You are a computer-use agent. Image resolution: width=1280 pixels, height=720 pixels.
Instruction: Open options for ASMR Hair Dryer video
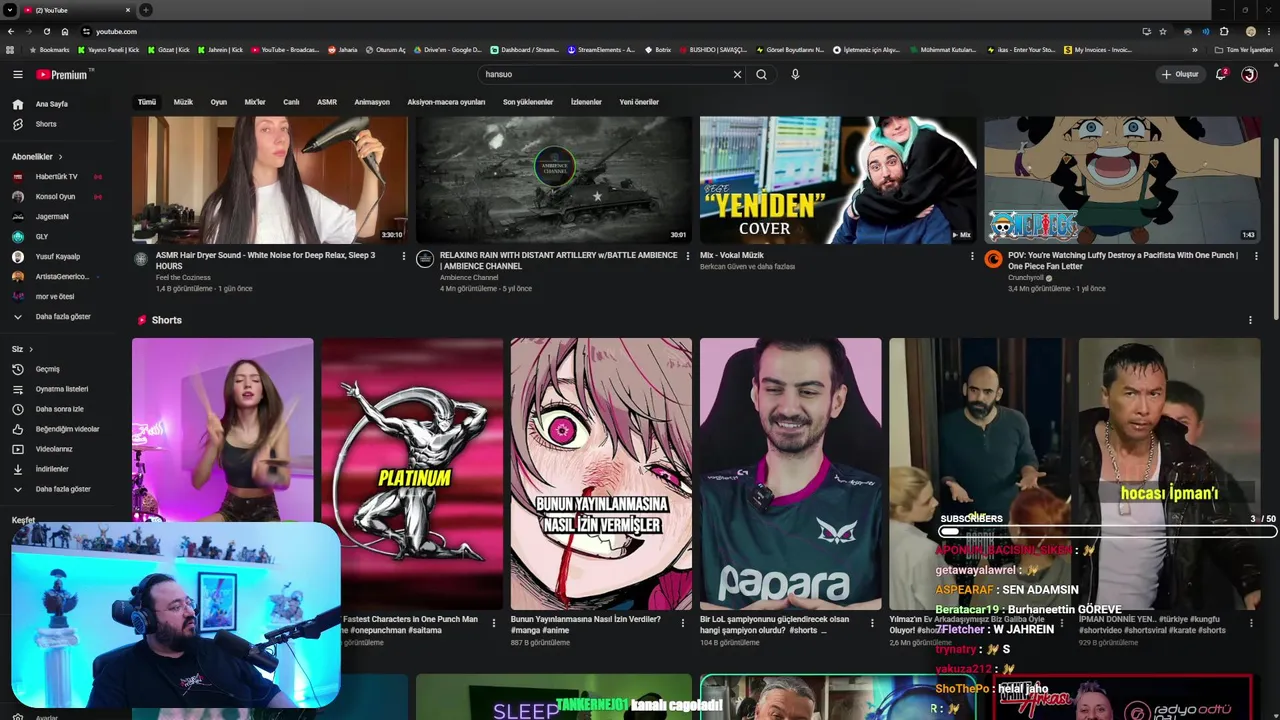404,256
